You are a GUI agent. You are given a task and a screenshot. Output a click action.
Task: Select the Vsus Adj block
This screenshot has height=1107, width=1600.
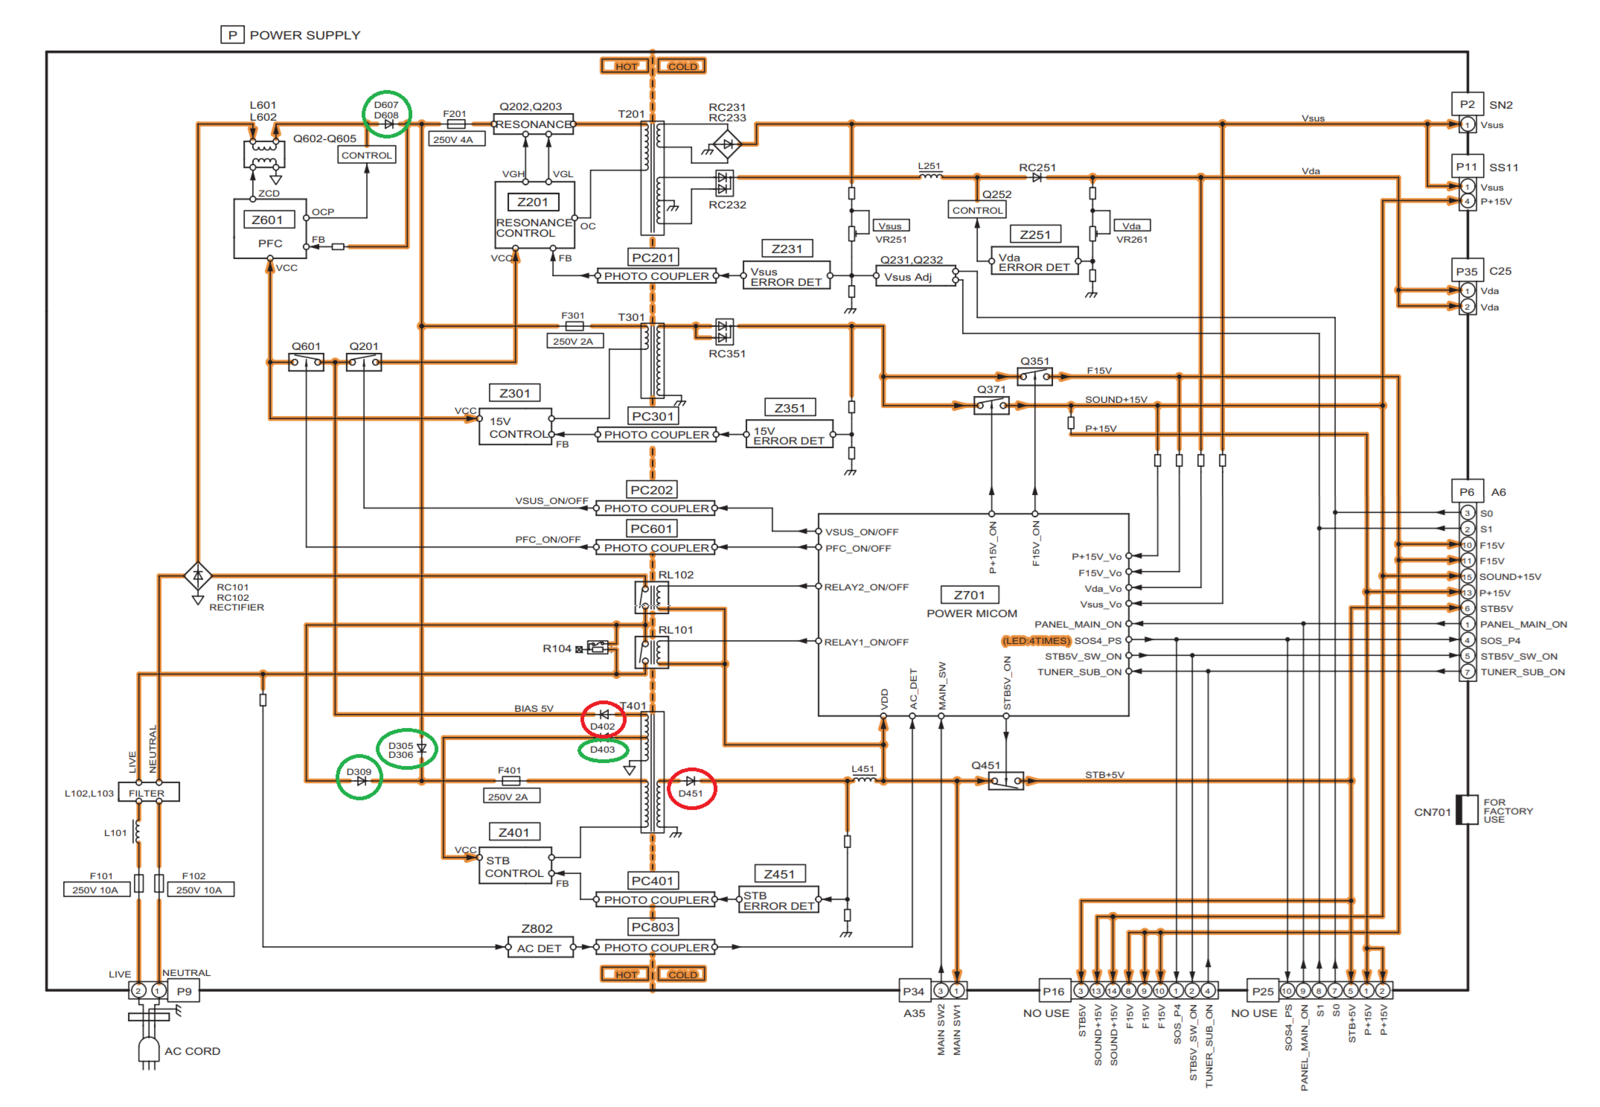[x=914, y=277]
